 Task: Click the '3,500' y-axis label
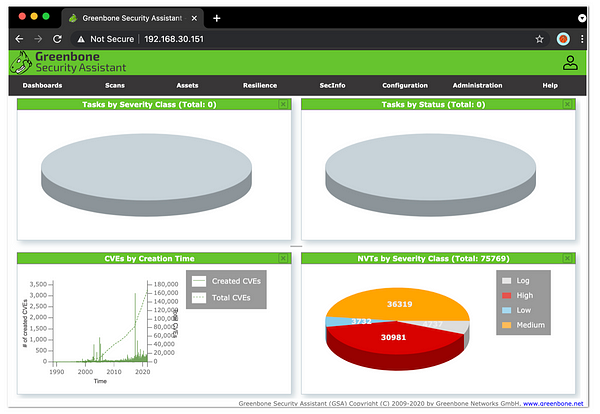38,284
